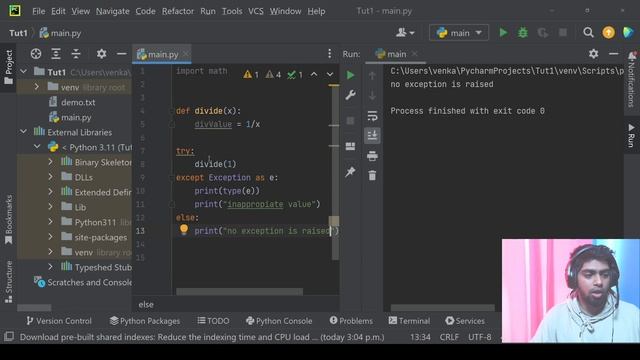
Task: Open Terminal tool window
Action: click(409, 321)
